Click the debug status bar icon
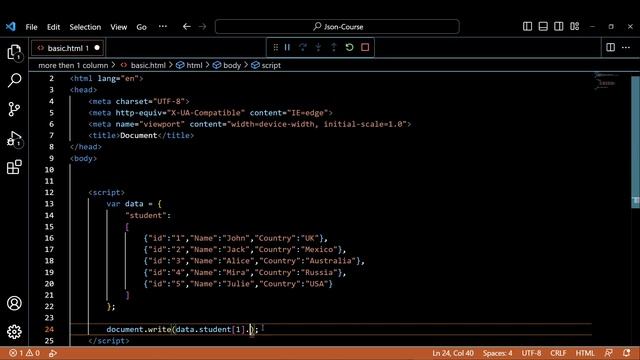Viewport: 640px width, 360px height. pyautogui.click(x=53, y=353)
